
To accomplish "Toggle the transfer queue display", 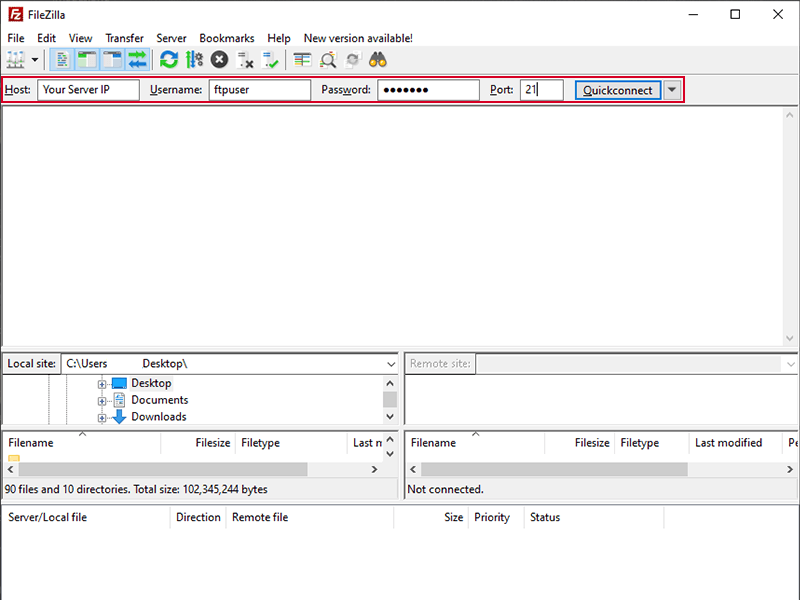I will pyautogui.click(x=137, y=60).
